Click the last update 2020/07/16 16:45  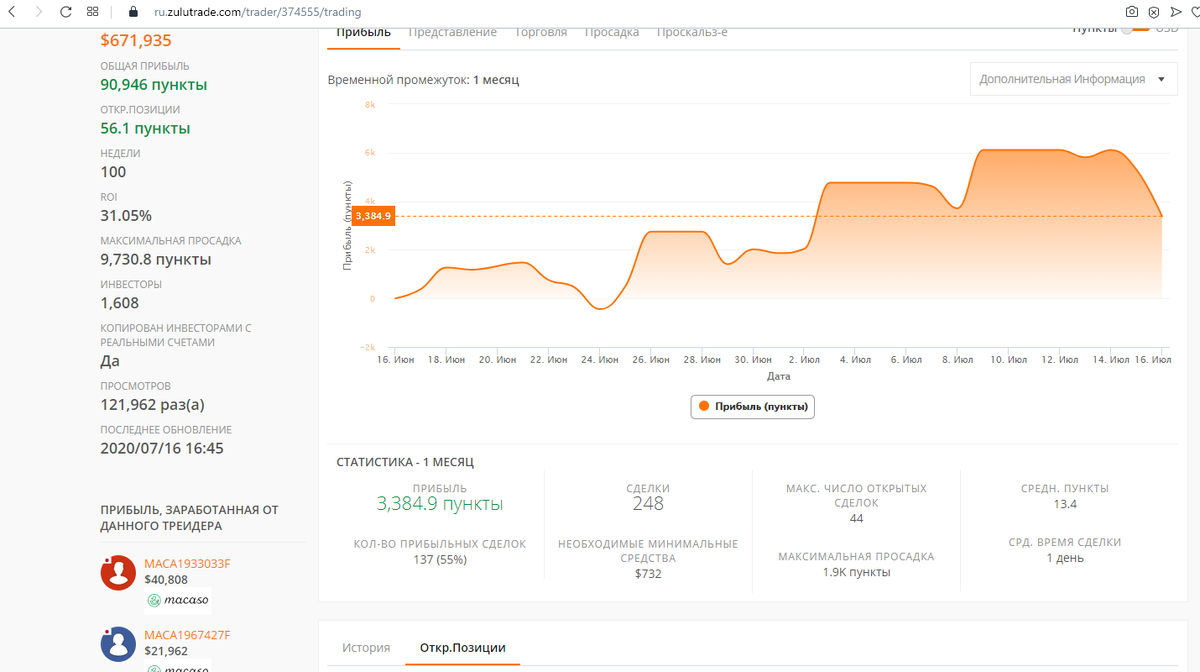pos(162,448)
